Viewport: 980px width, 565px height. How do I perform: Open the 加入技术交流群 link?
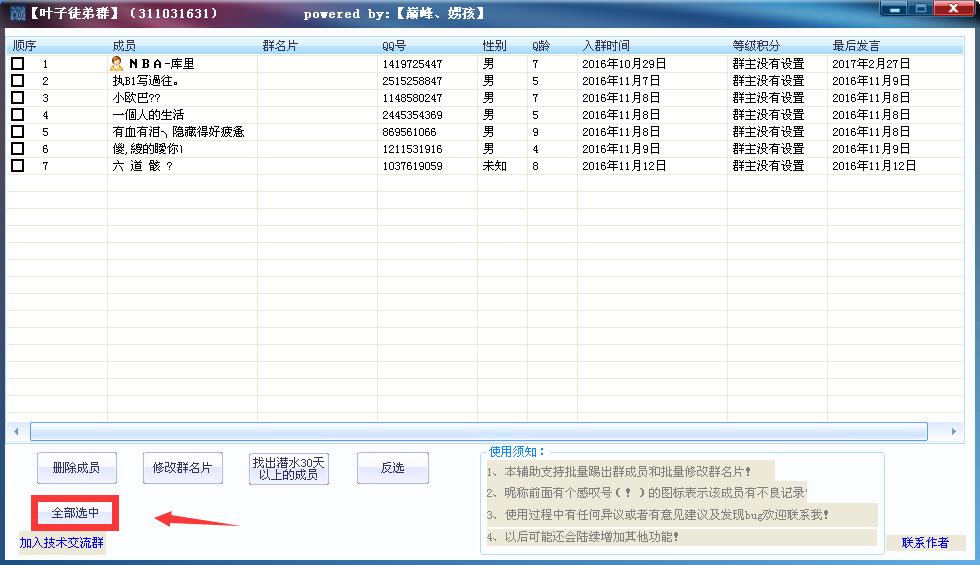point(62,543)
